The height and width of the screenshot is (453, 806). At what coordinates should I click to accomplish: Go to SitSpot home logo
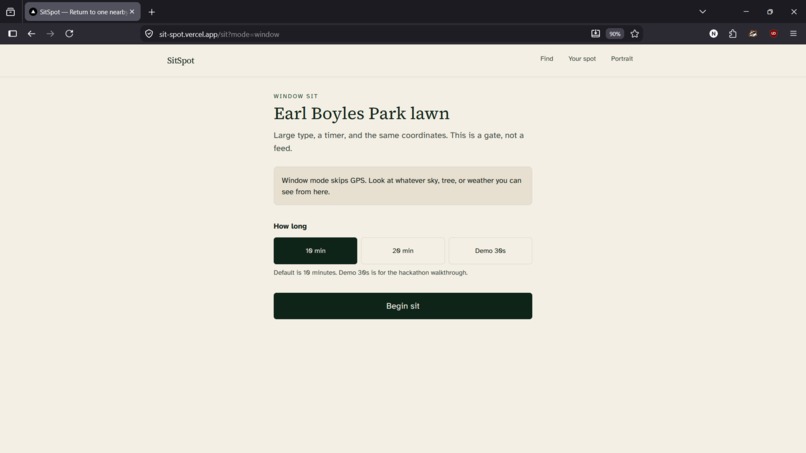click(180, 61)
